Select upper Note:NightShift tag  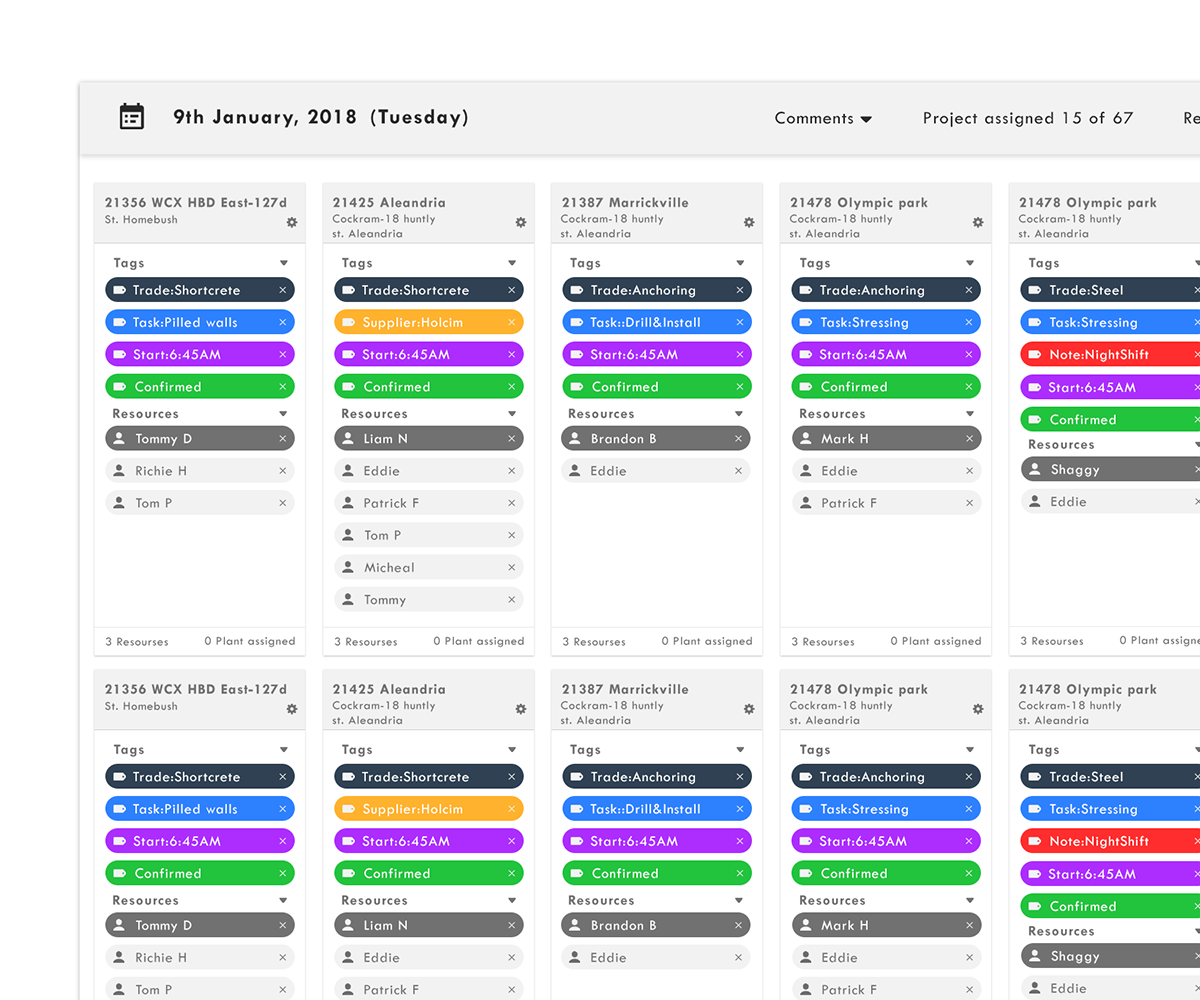(x=1110, y=354)
